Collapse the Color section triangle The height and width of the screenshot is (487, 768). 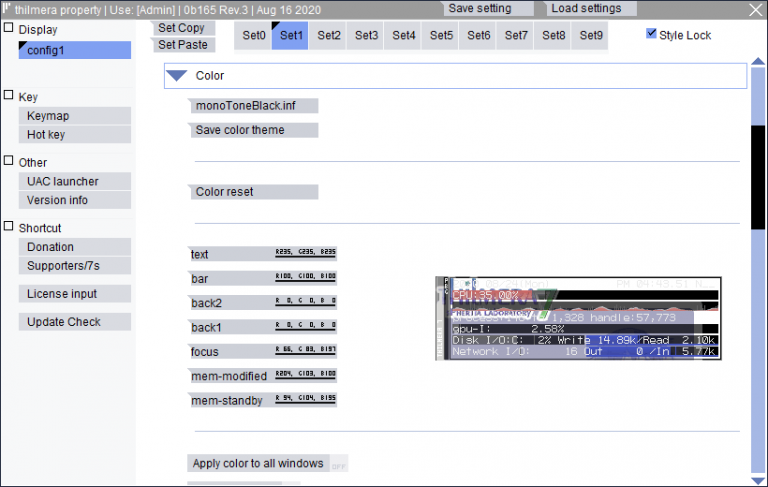tap(177, 76)
